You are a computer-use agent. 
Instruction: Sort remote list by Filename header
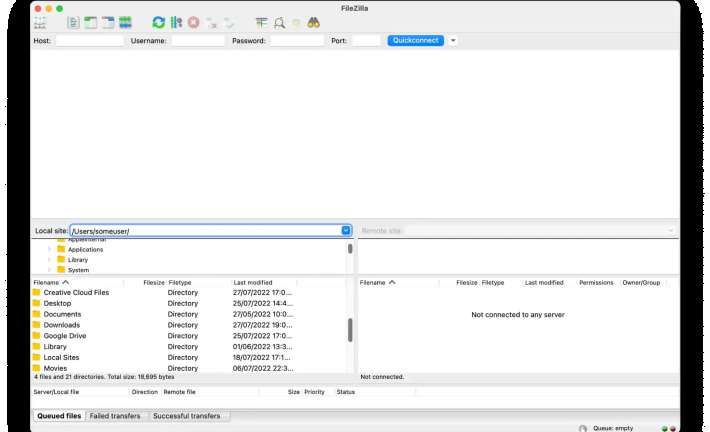coord(373,282)
